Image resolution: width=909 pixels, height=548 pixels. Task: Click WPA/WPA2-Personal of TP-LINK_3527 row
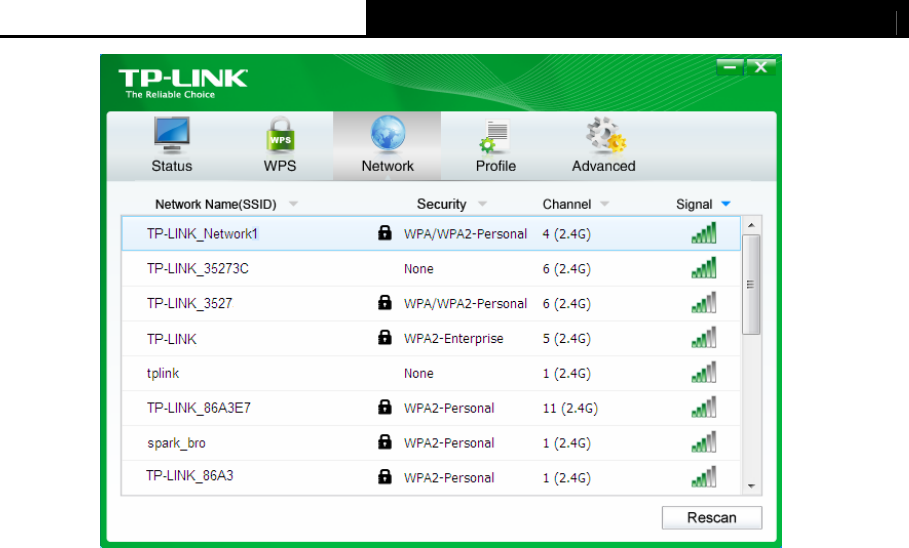tap(466, 304)
